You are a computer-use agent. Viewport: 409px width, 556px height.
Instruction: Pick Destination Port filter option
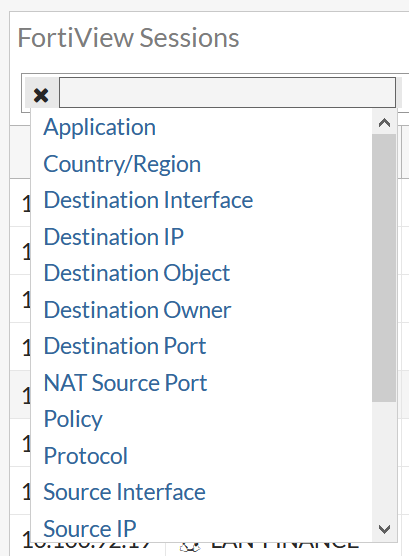click(125, 346)
